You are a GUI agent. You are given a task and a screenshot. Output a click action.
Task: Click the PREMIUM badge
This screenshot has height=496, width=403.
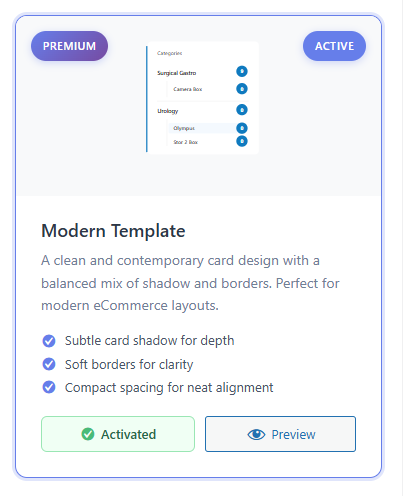69,46
